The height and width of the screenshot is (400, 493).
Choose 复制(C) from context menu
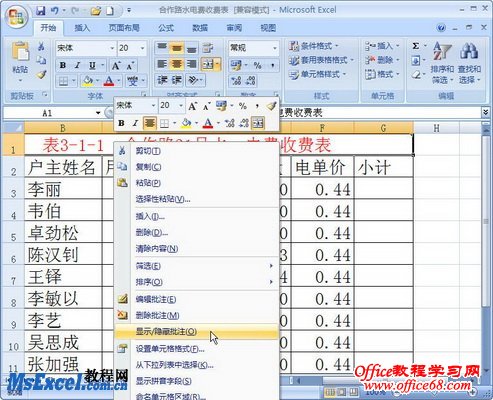tap(197, 167)
